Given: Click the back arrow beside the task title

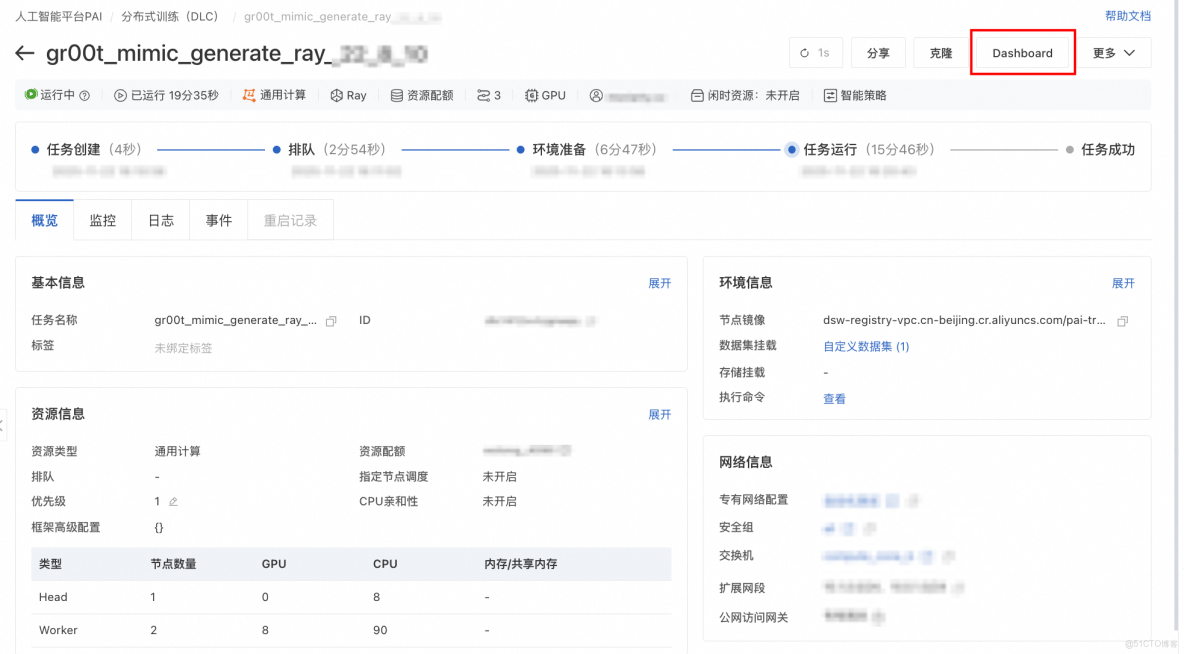Looking at the screenshot, I should coord(24,54).
